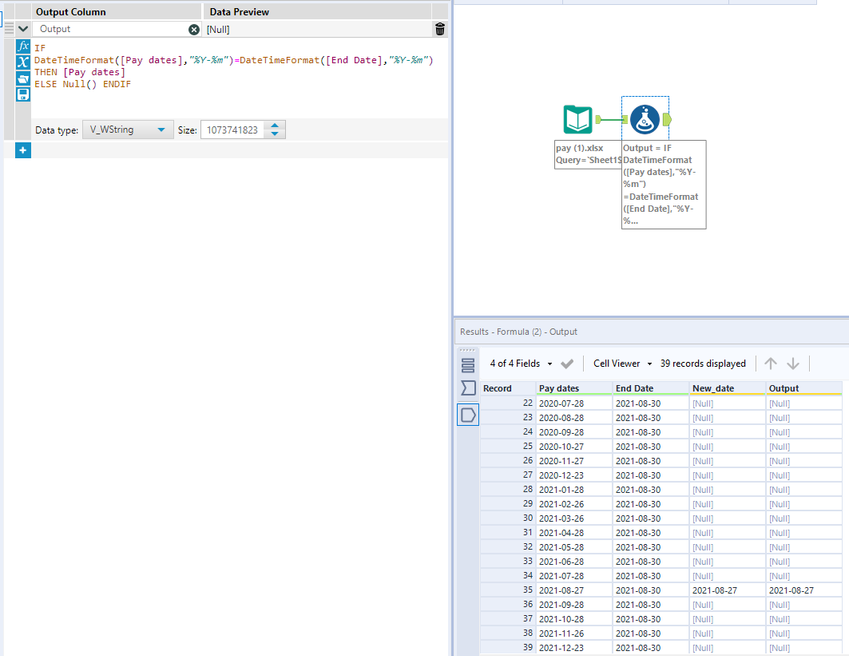The image size is (849, 656).
Task: Select the Formula tool on canvas
Action: coord(644,119)
